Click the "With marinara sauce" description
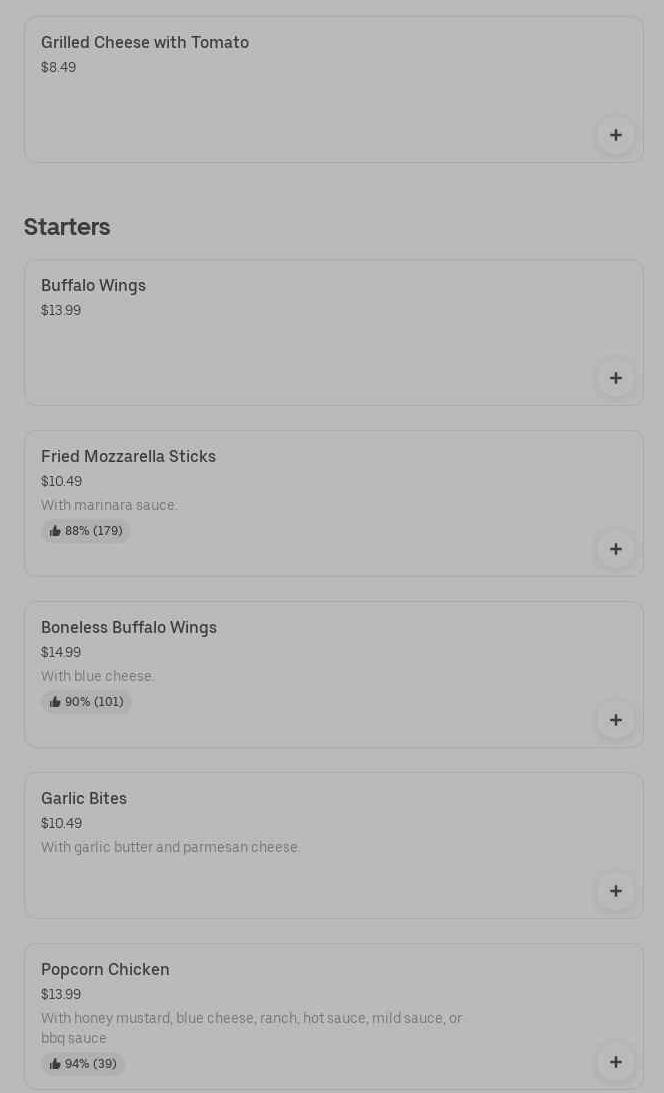This screenshot has width=664, height=1093. 109,505
